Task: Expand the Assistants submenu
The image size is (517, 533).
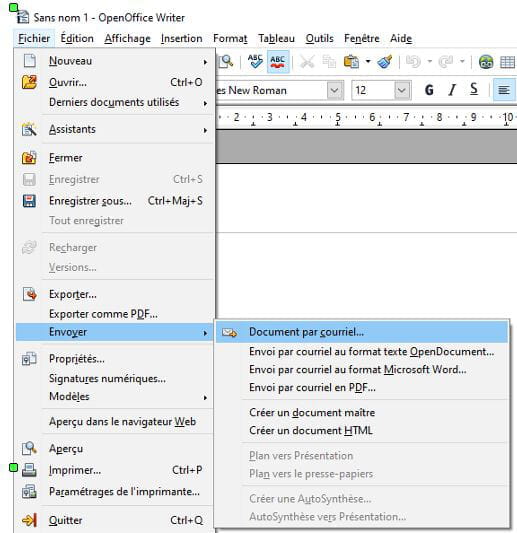Action: click(205, 131)
